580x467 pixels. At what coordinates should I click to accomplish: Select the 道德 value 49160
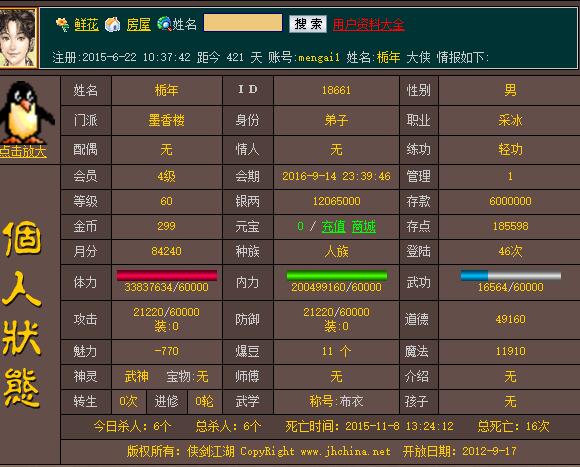510,319
